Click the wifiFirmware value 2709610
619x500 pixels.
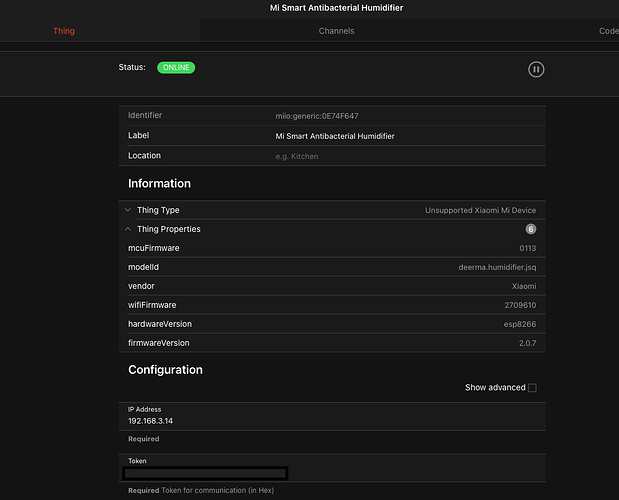click(520, 305)
